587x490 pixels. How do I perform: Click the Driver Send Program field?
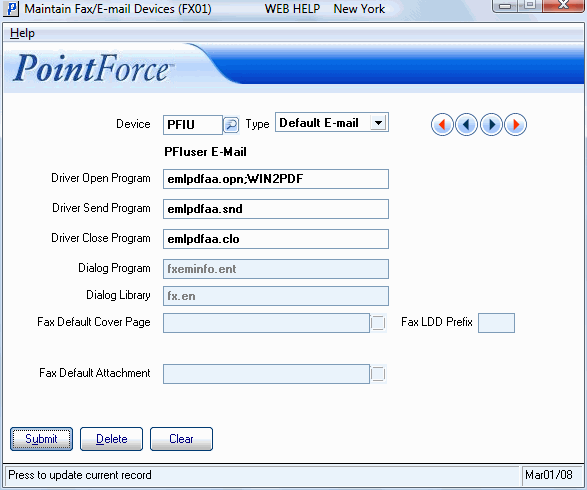[276, 209]
